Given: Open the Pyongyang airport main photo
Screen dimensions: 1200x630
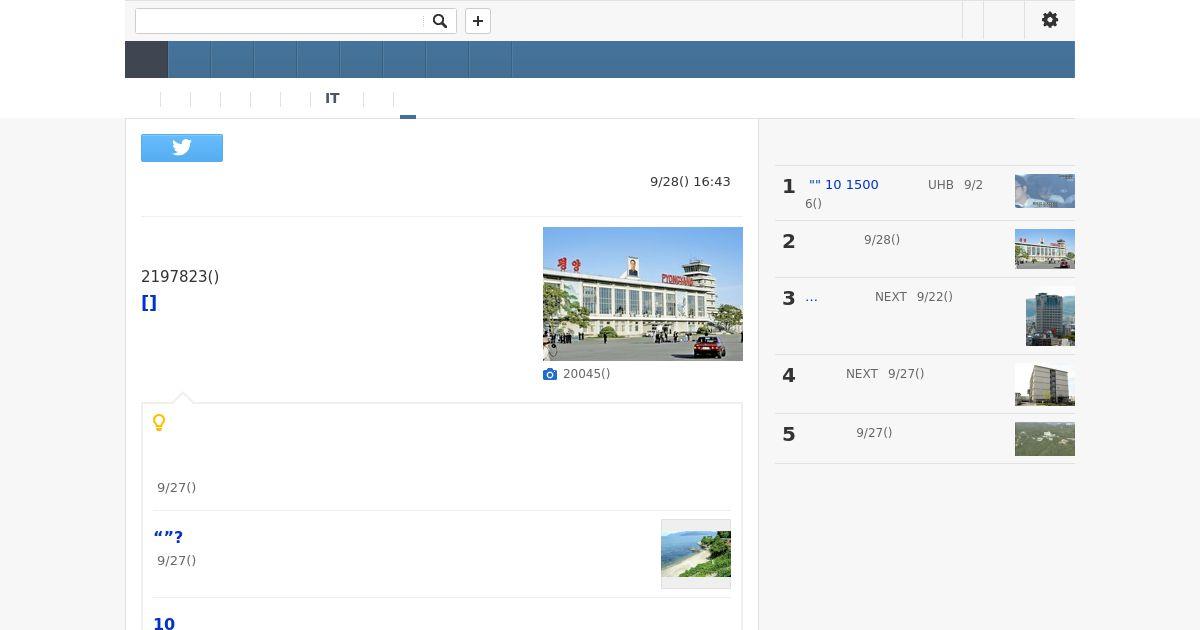Looking at the screenshot, I should 643,294.
